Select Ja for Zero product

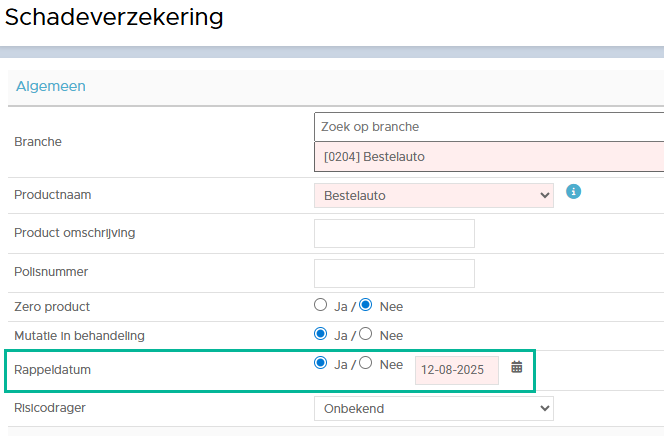(x=321, y=305)
